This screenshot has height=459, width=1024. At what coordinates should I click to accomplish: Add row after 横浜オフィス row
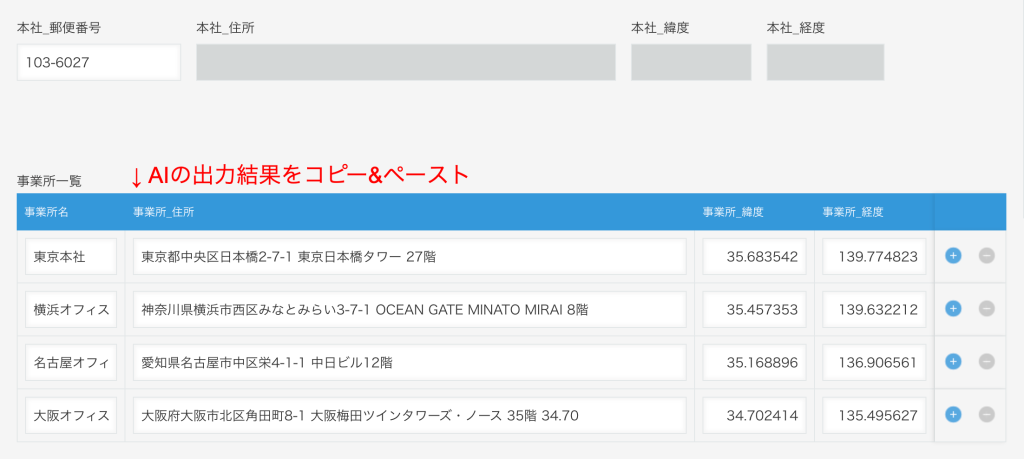pyautogui.click(x=953, y=309)
